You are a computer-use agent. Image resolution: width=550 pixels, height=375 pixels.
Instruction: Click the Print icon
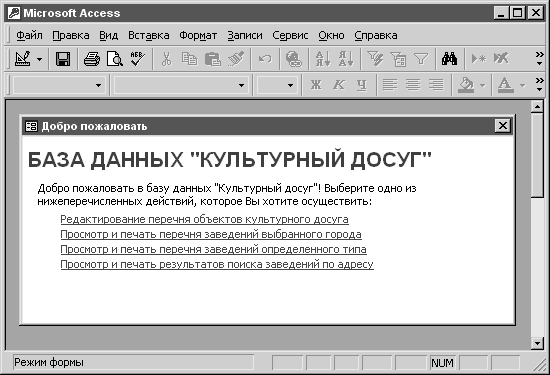92,59
